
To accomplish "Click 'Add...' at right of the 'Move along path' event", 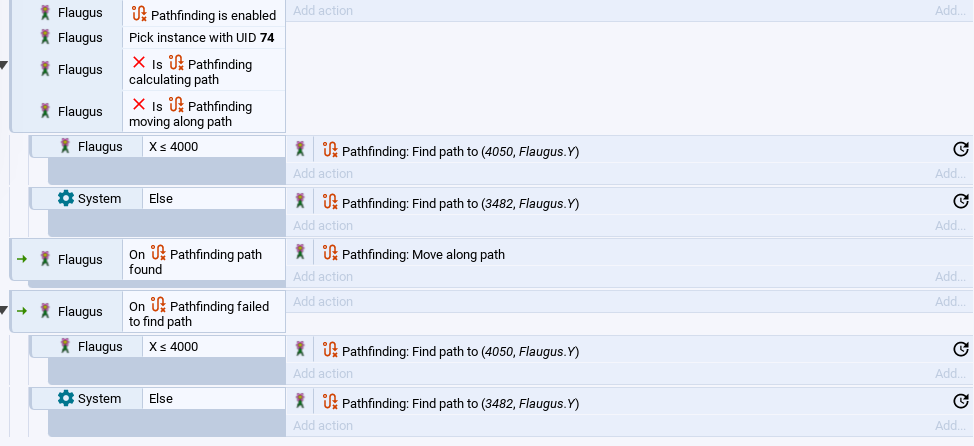I will coord(950,276).
